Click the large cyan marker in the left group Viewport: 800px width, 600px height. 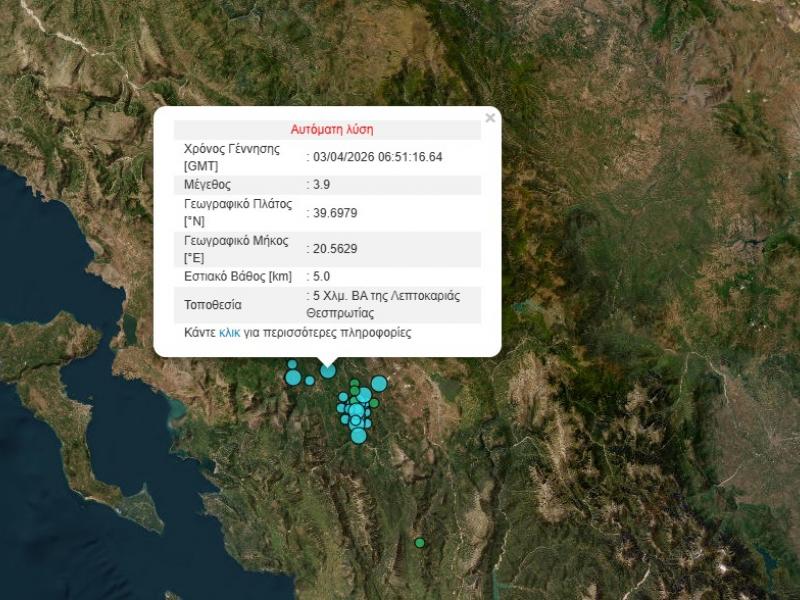294,377
